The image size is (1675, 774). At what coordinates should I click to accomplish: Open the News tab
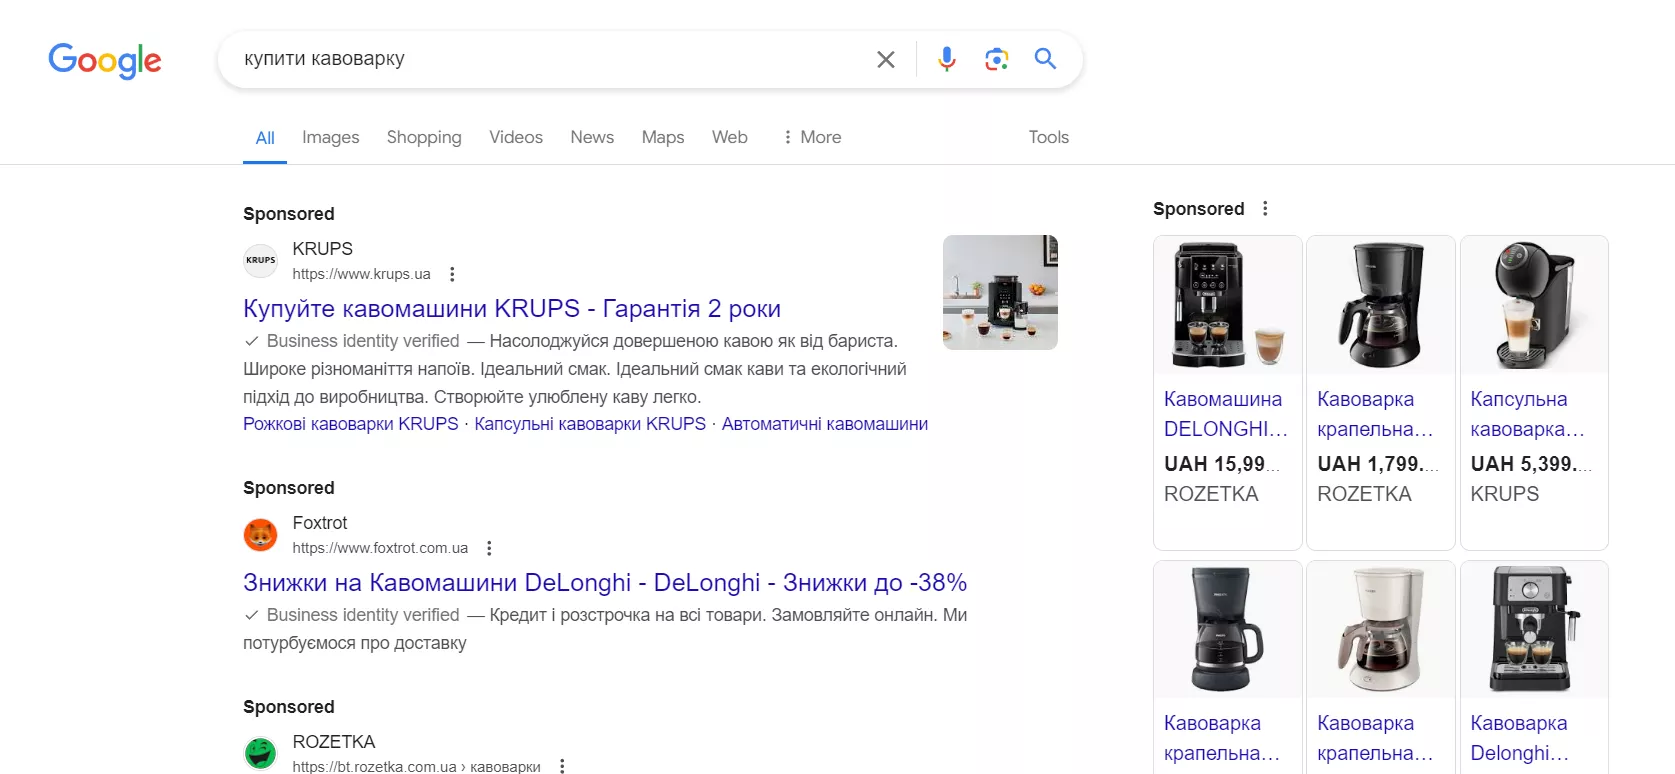coord(592,137)
